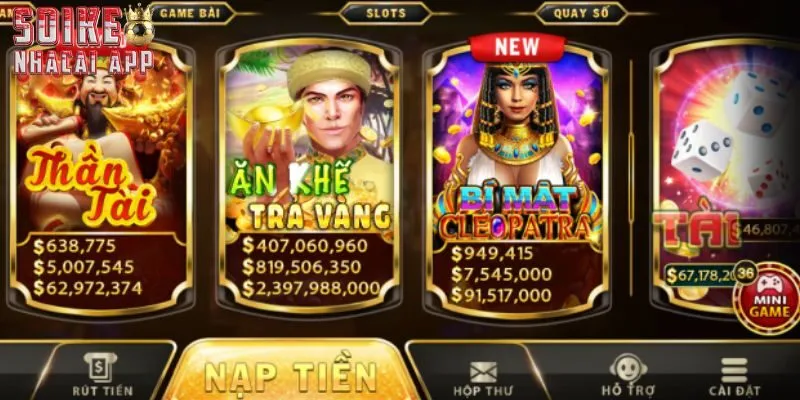Open the Hộp Thư mailbox envelope icon

click(483, 372)
